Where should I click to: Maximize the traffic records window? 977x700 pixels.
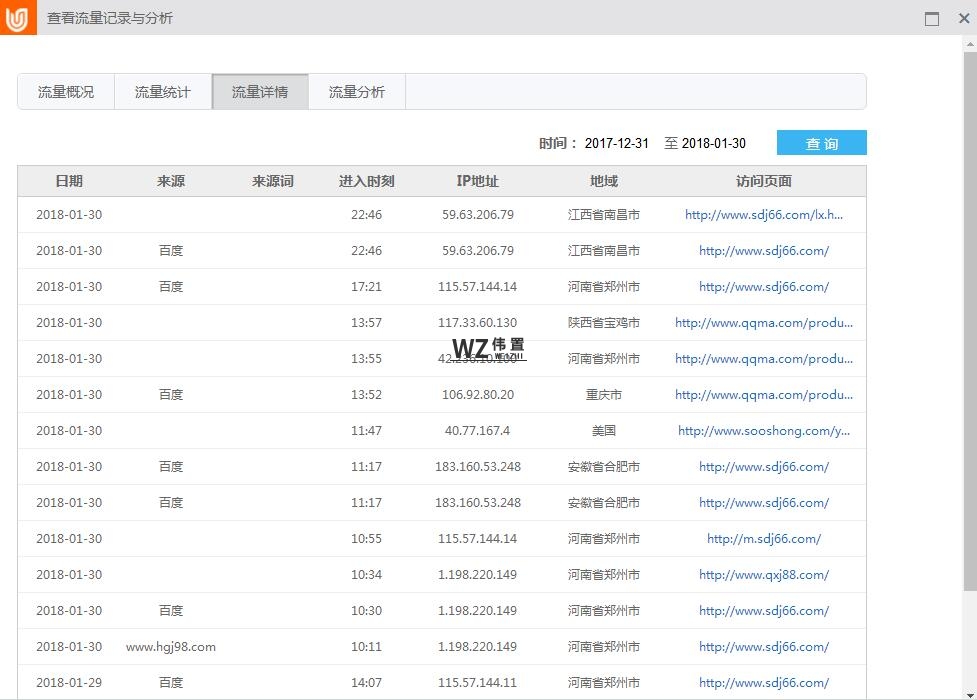coord(932,19)
